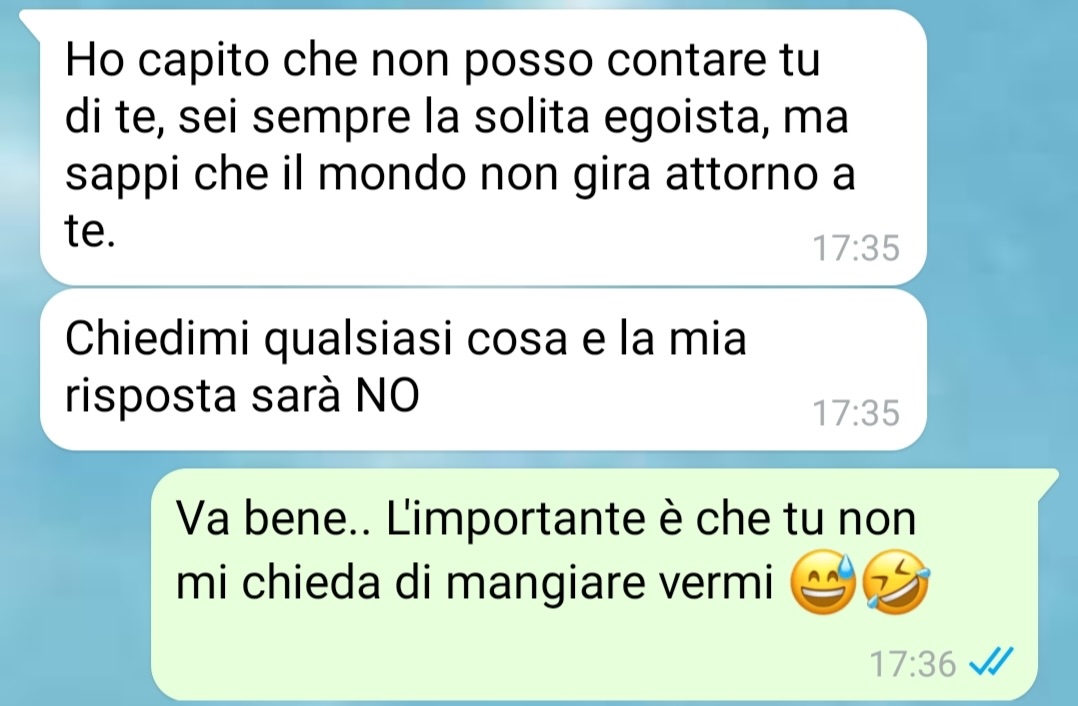Select the "Chiedimi qualsiasi cosa" message bubble
Screen dimensions: 1078x706
pyautogui.click(x=483, y=370)
